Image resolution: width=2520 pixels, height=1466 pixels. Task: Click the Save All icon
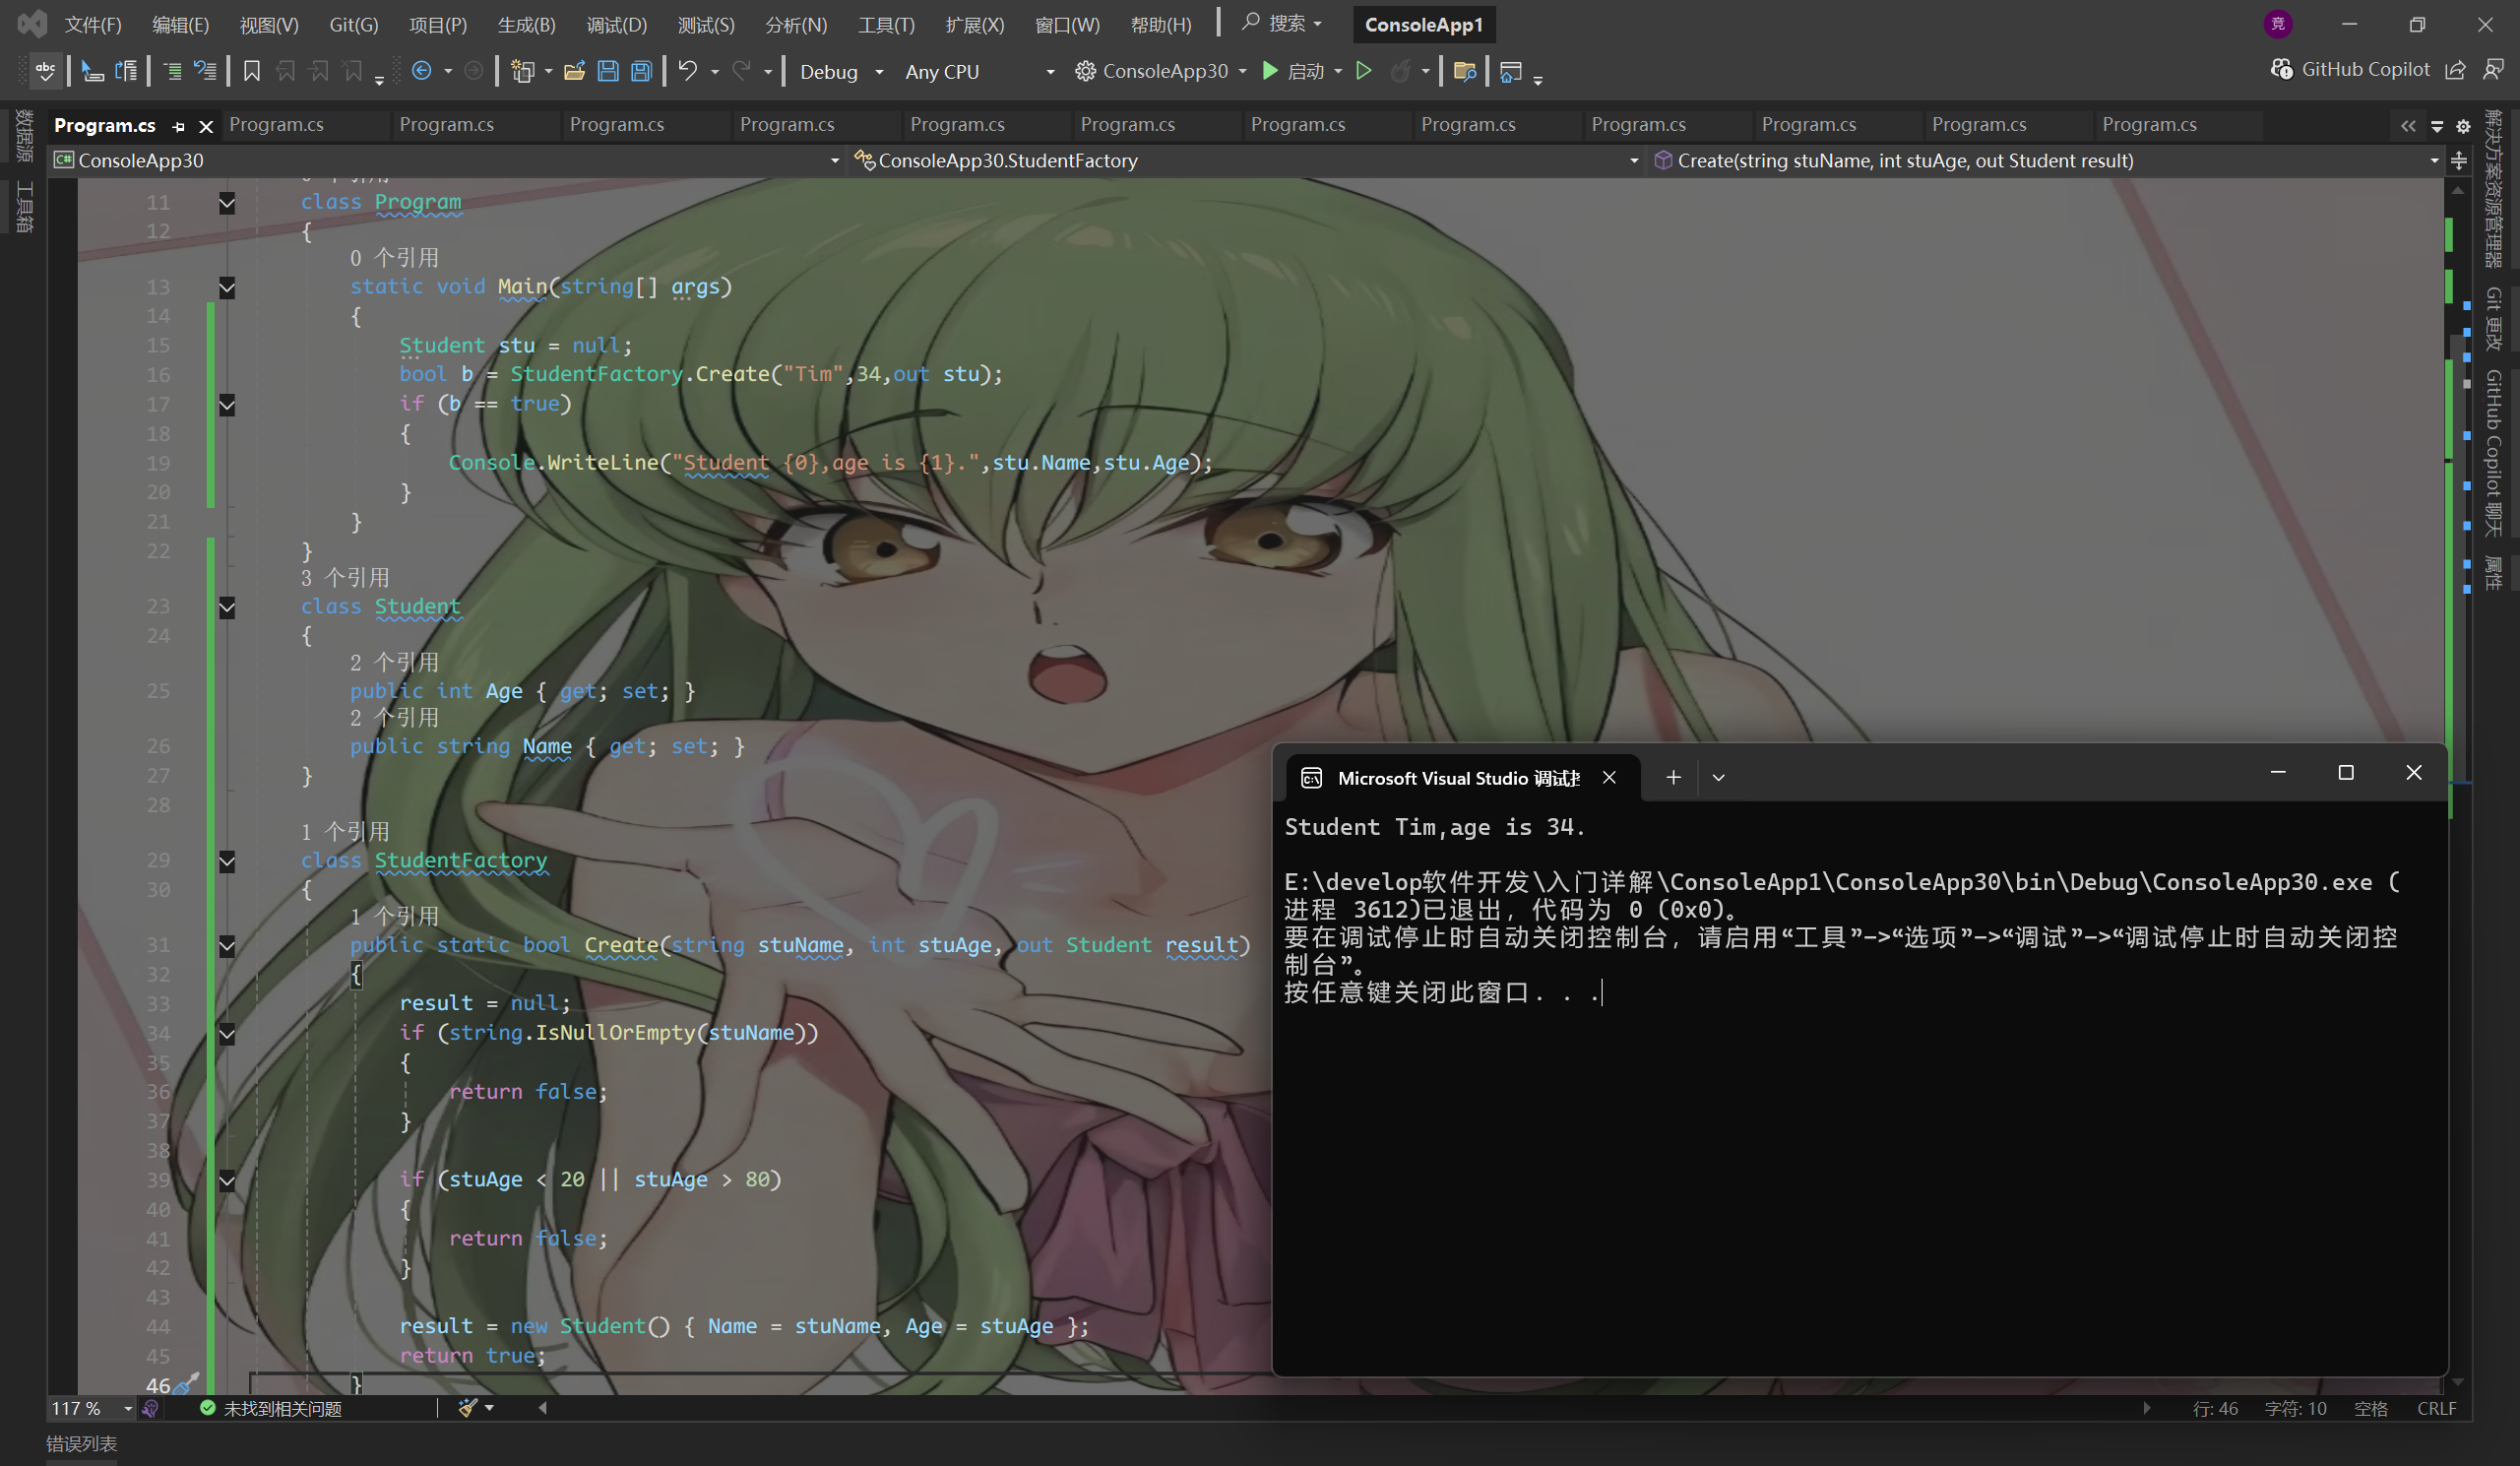point(642,71)
